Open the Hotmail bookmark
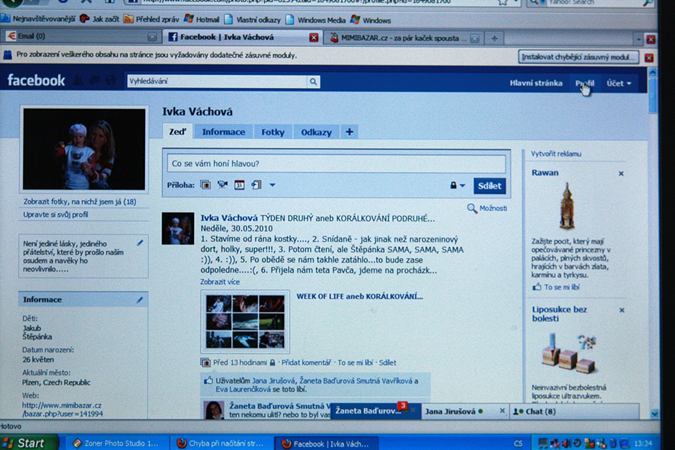 (x=201, y=19)
